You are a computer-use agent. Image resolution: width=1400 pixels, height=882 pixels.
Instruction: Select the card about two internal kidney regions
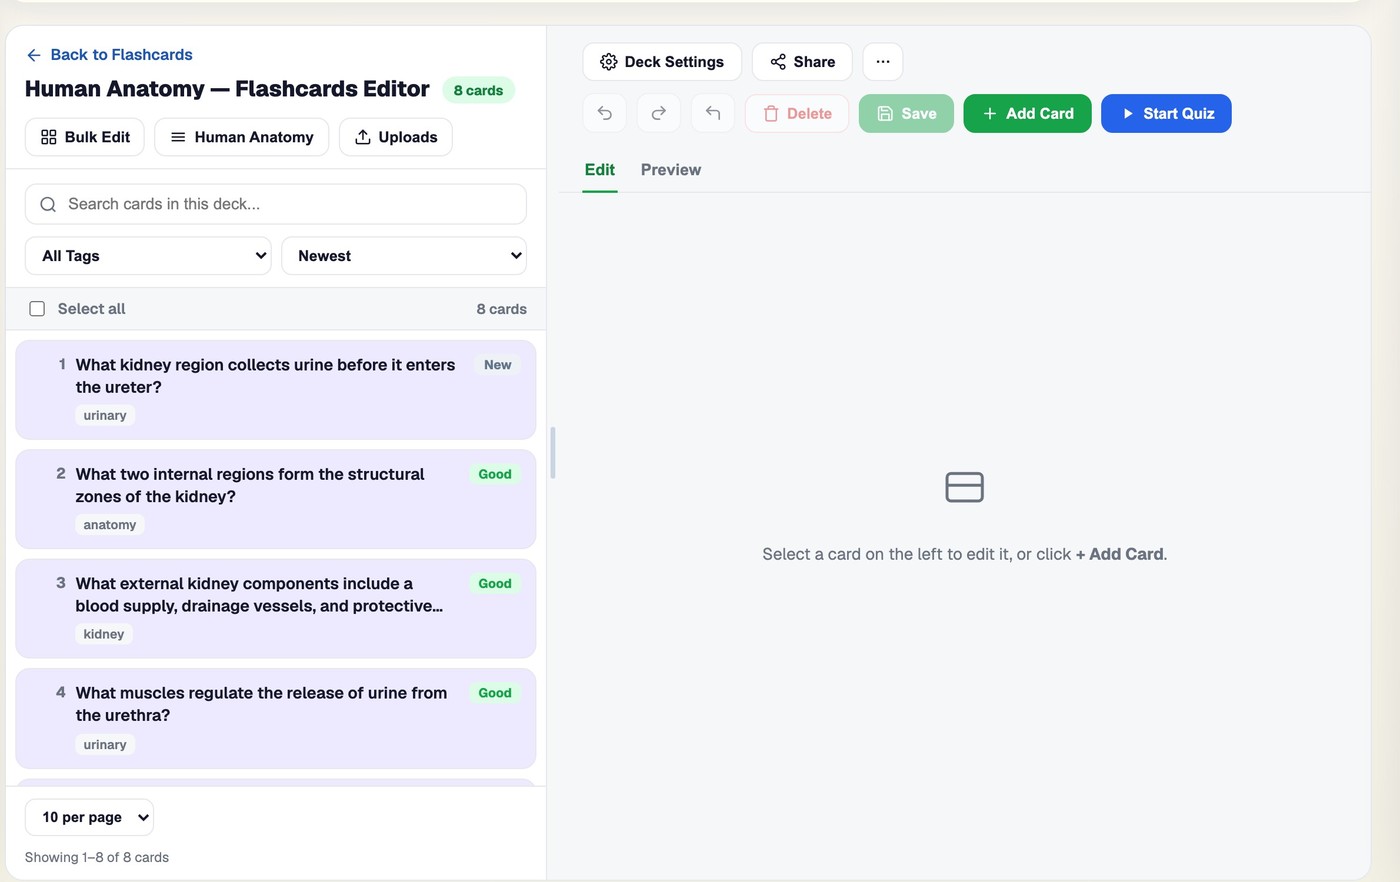276,499
